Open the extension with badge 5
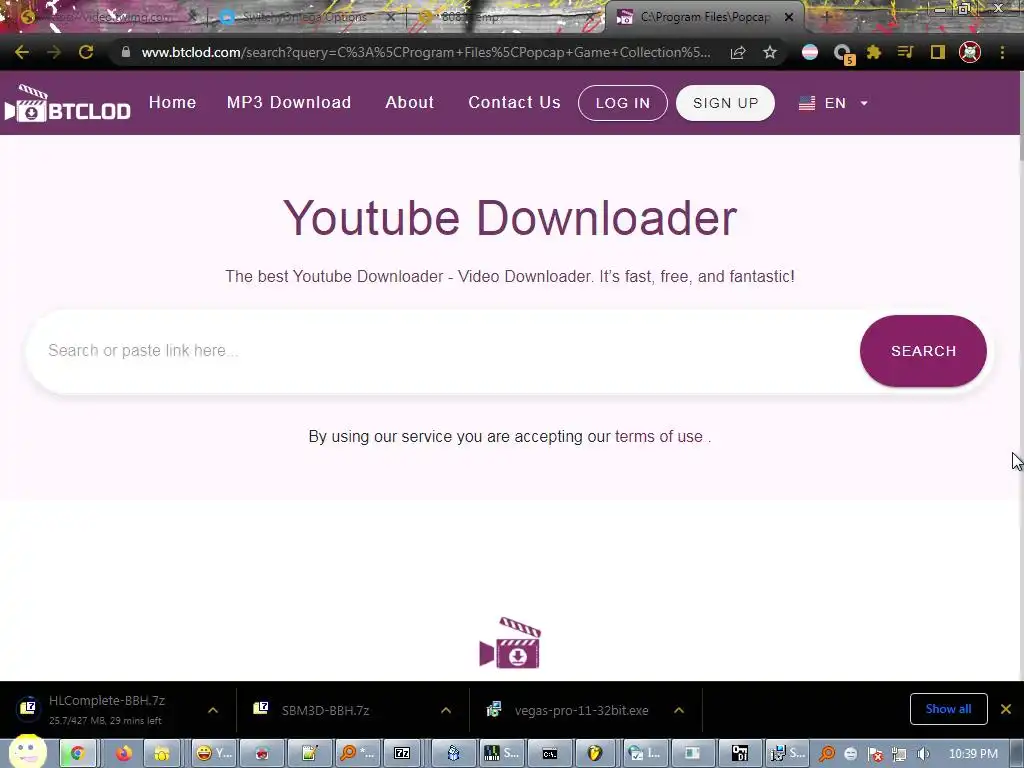 click(843, 54)
